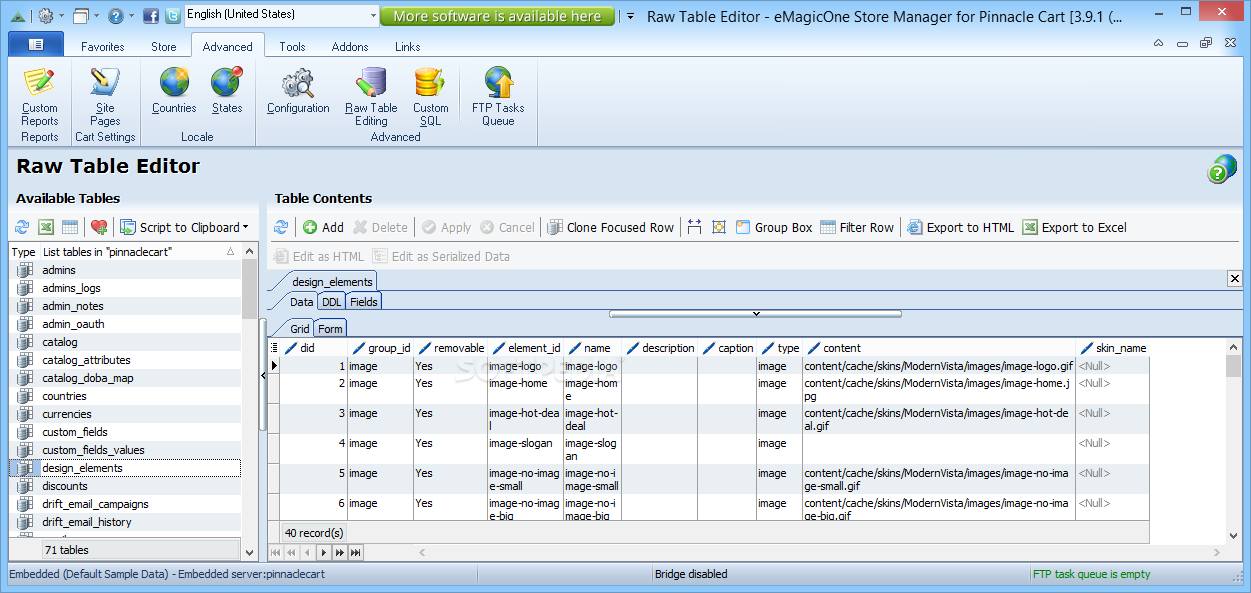Click Export to Excel
Screen dimensions: 1251x593
click(1074, 227)
